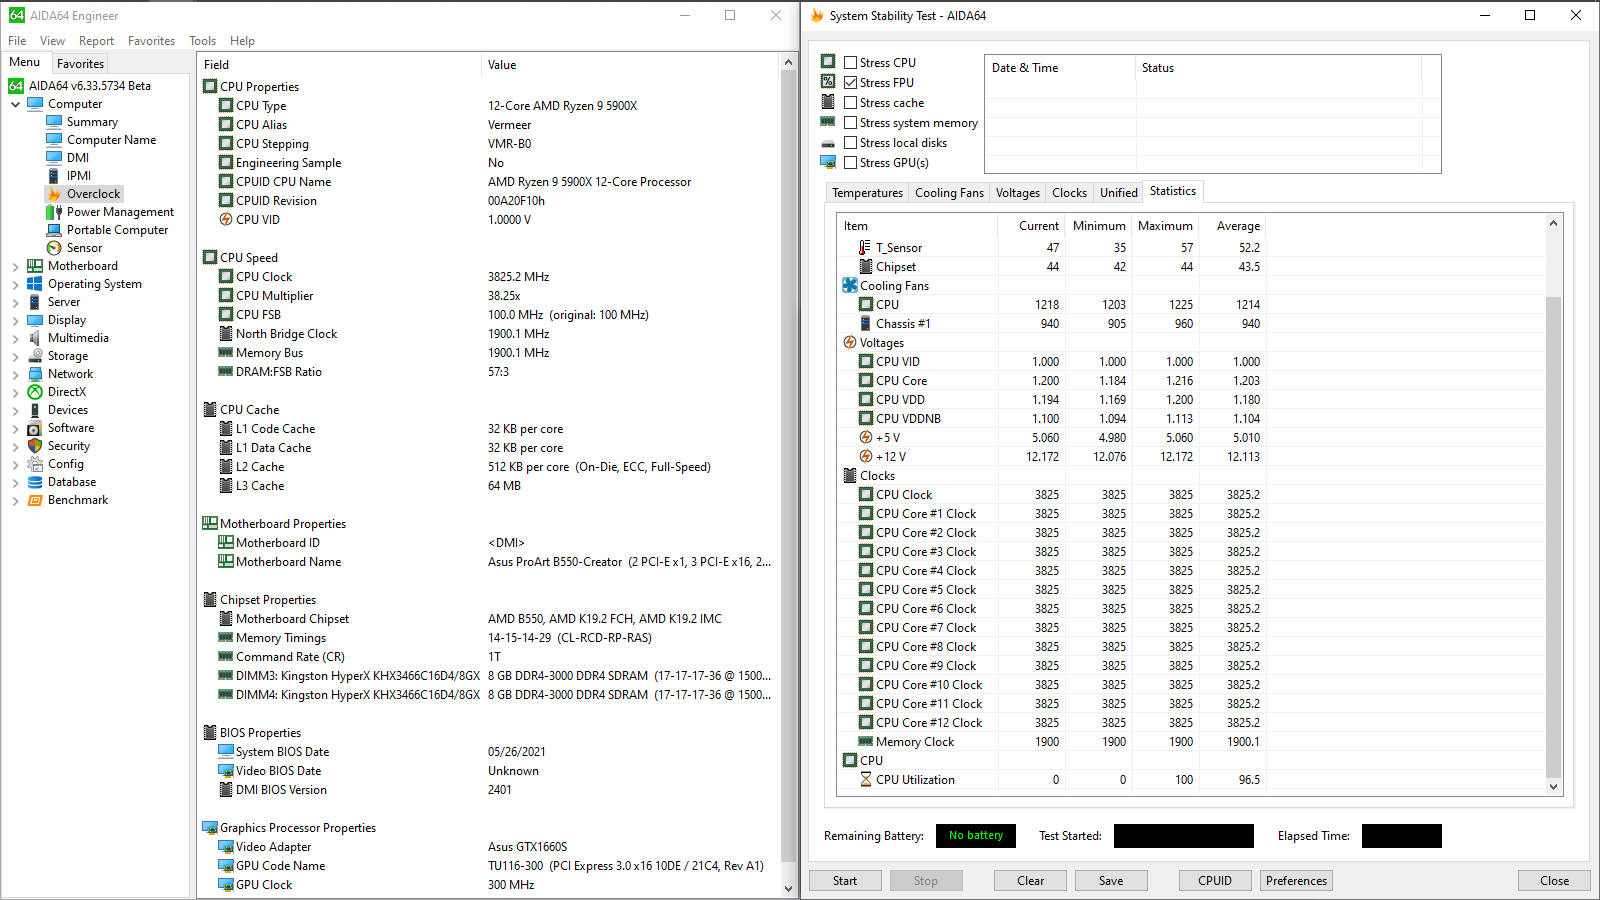Click the Config icon in the tree

[x=35, y=464]
